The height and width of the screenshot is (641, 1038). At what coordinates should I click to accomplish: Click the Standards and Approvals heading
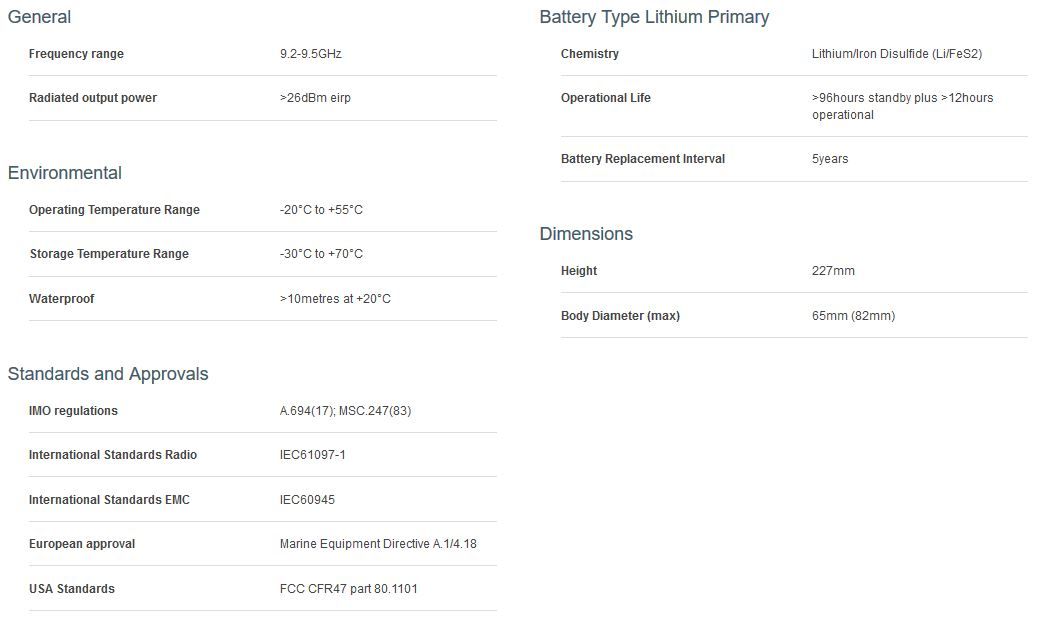[108, 374]
